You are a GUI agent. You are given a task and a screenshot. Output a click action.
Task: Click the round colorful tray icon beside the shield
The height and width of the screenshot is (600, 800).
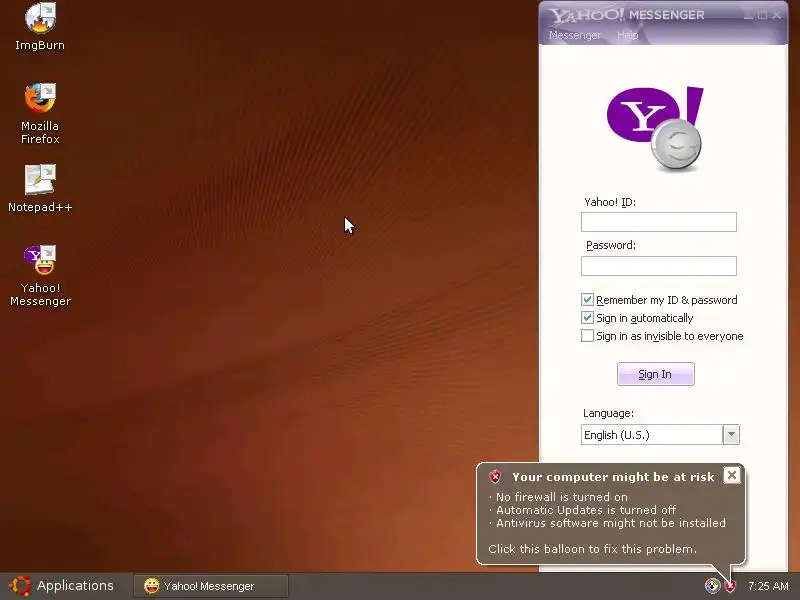712,586
